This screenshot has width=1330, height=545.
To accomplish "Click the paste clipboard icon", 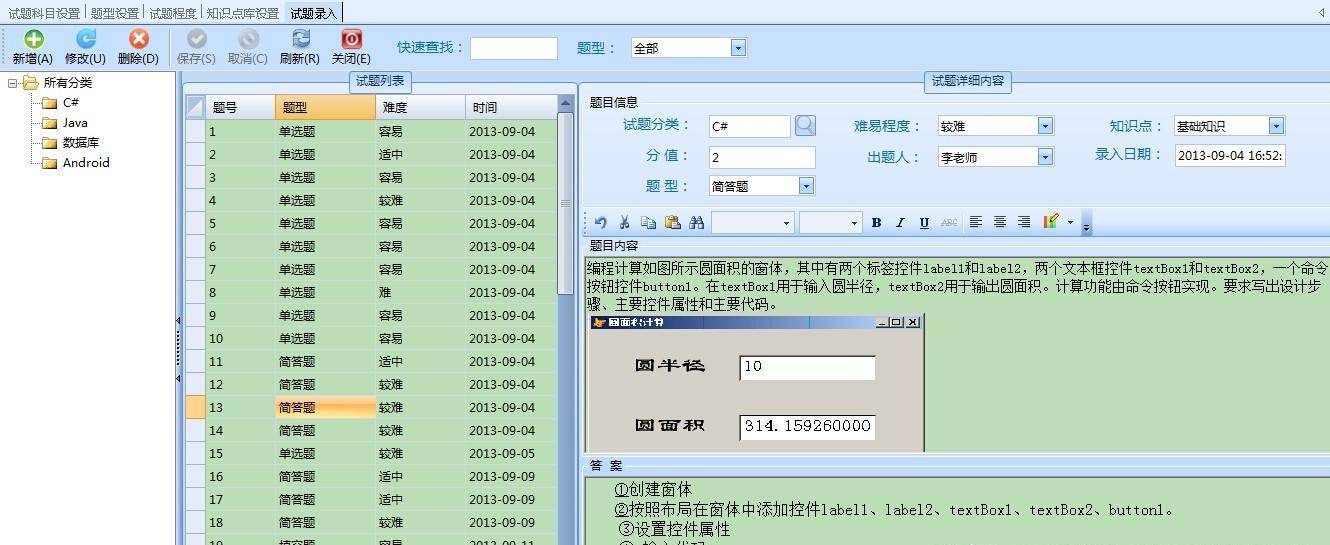I will (x=672, y=222).
